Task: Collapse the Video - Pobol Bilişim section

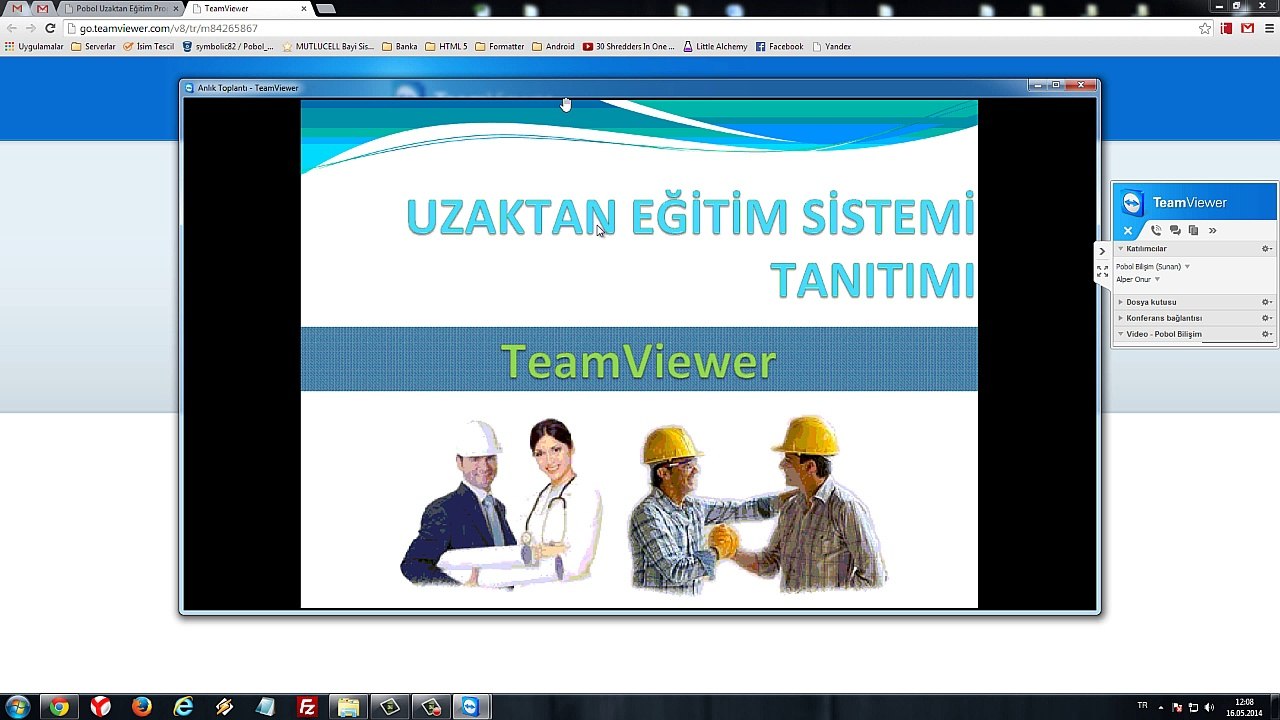Action: (x=1121, y=334)
